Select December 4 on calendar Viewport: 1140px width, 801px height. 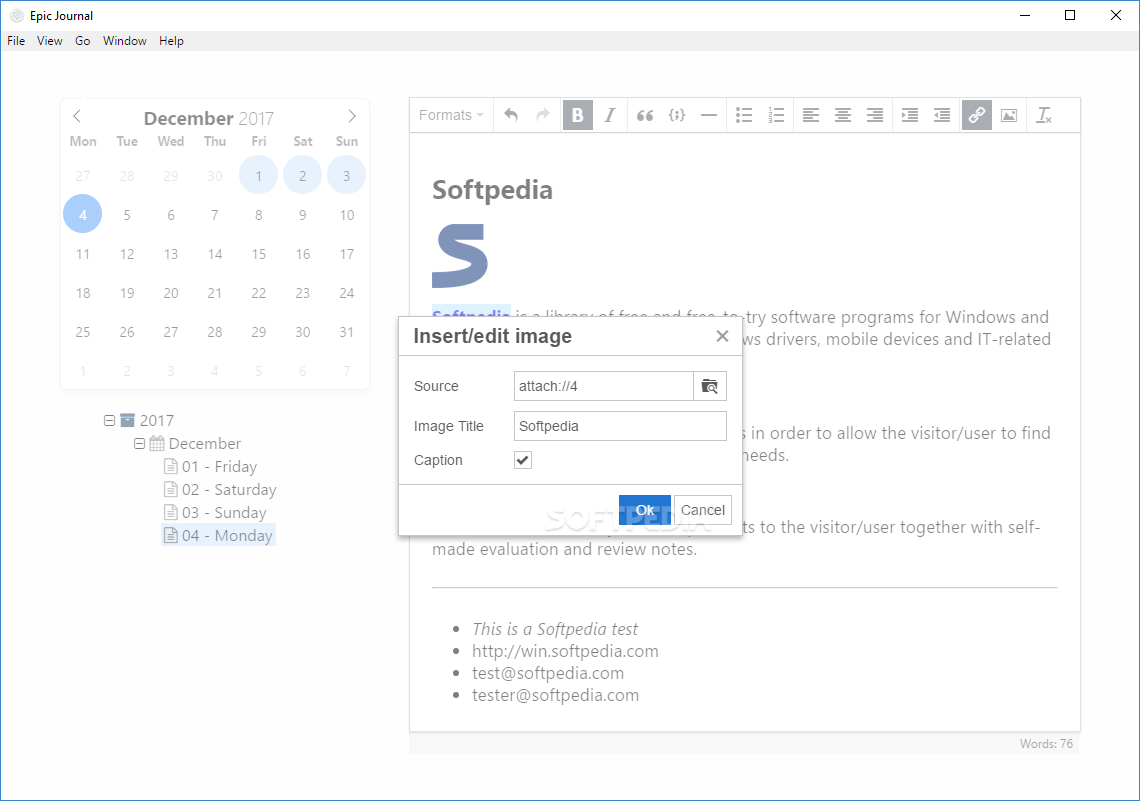83,214
